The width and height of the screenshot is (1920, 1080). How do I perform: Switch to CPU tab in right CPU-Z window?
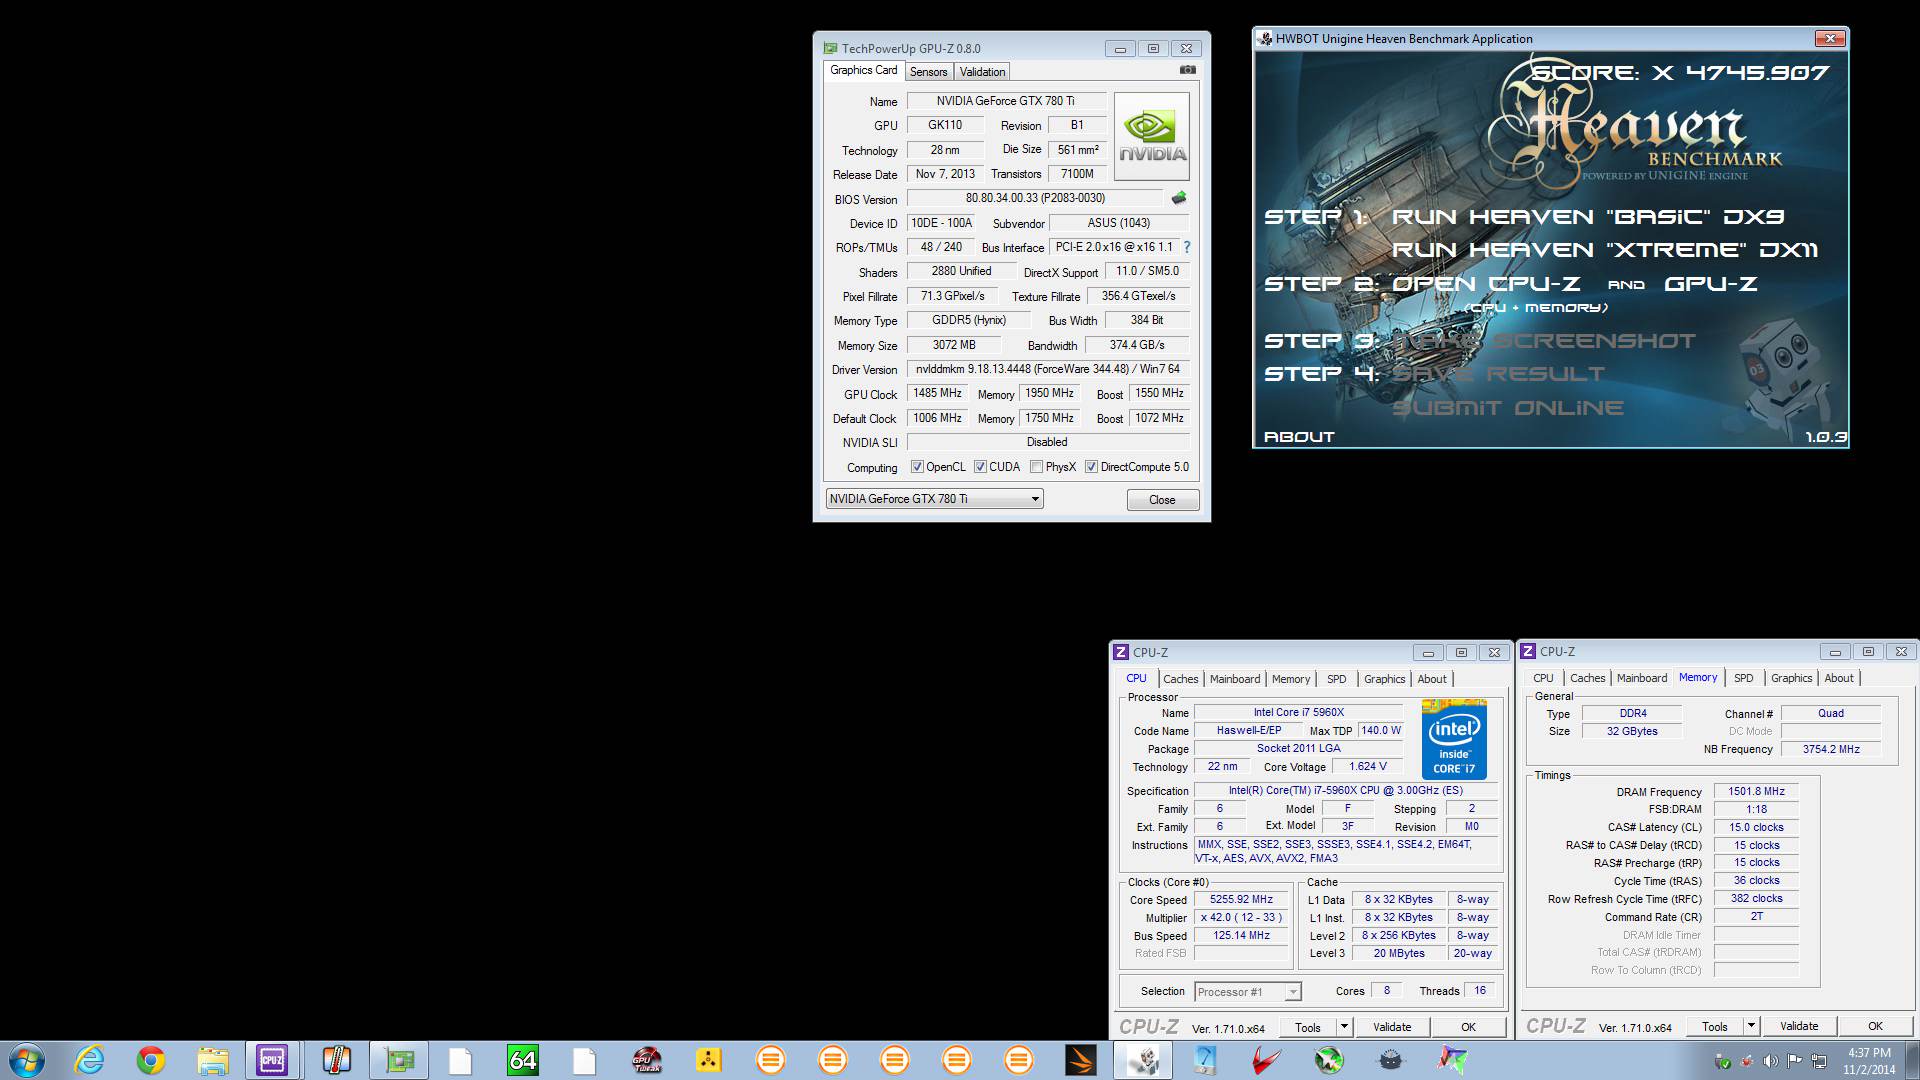click(x=1543, y=678)
